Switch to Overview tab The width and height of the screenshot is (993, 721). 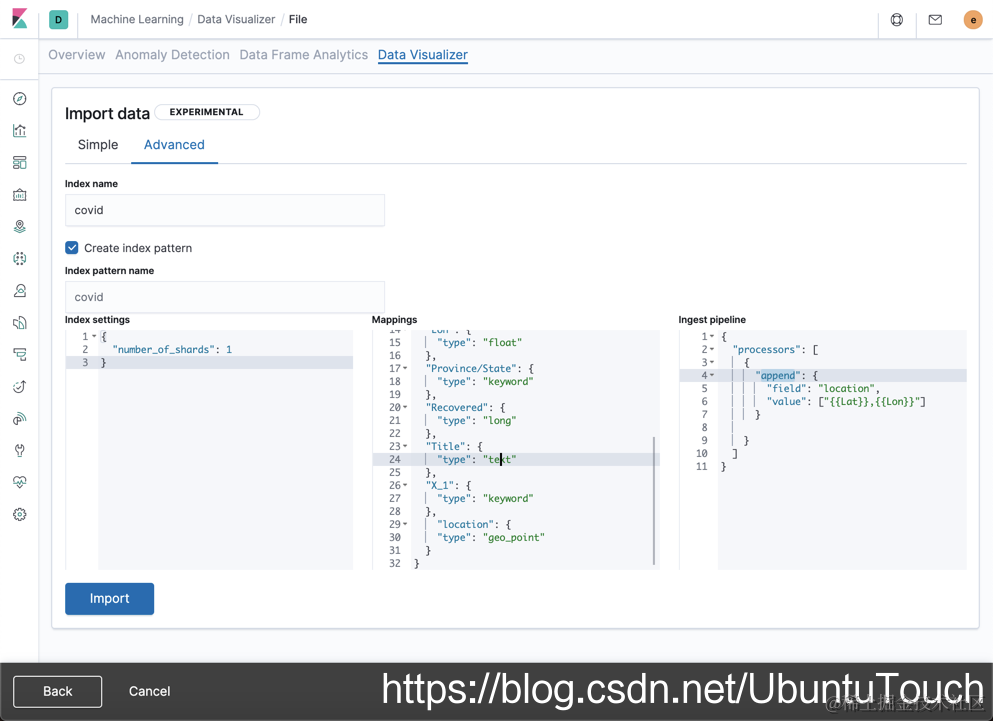(77, 55)
